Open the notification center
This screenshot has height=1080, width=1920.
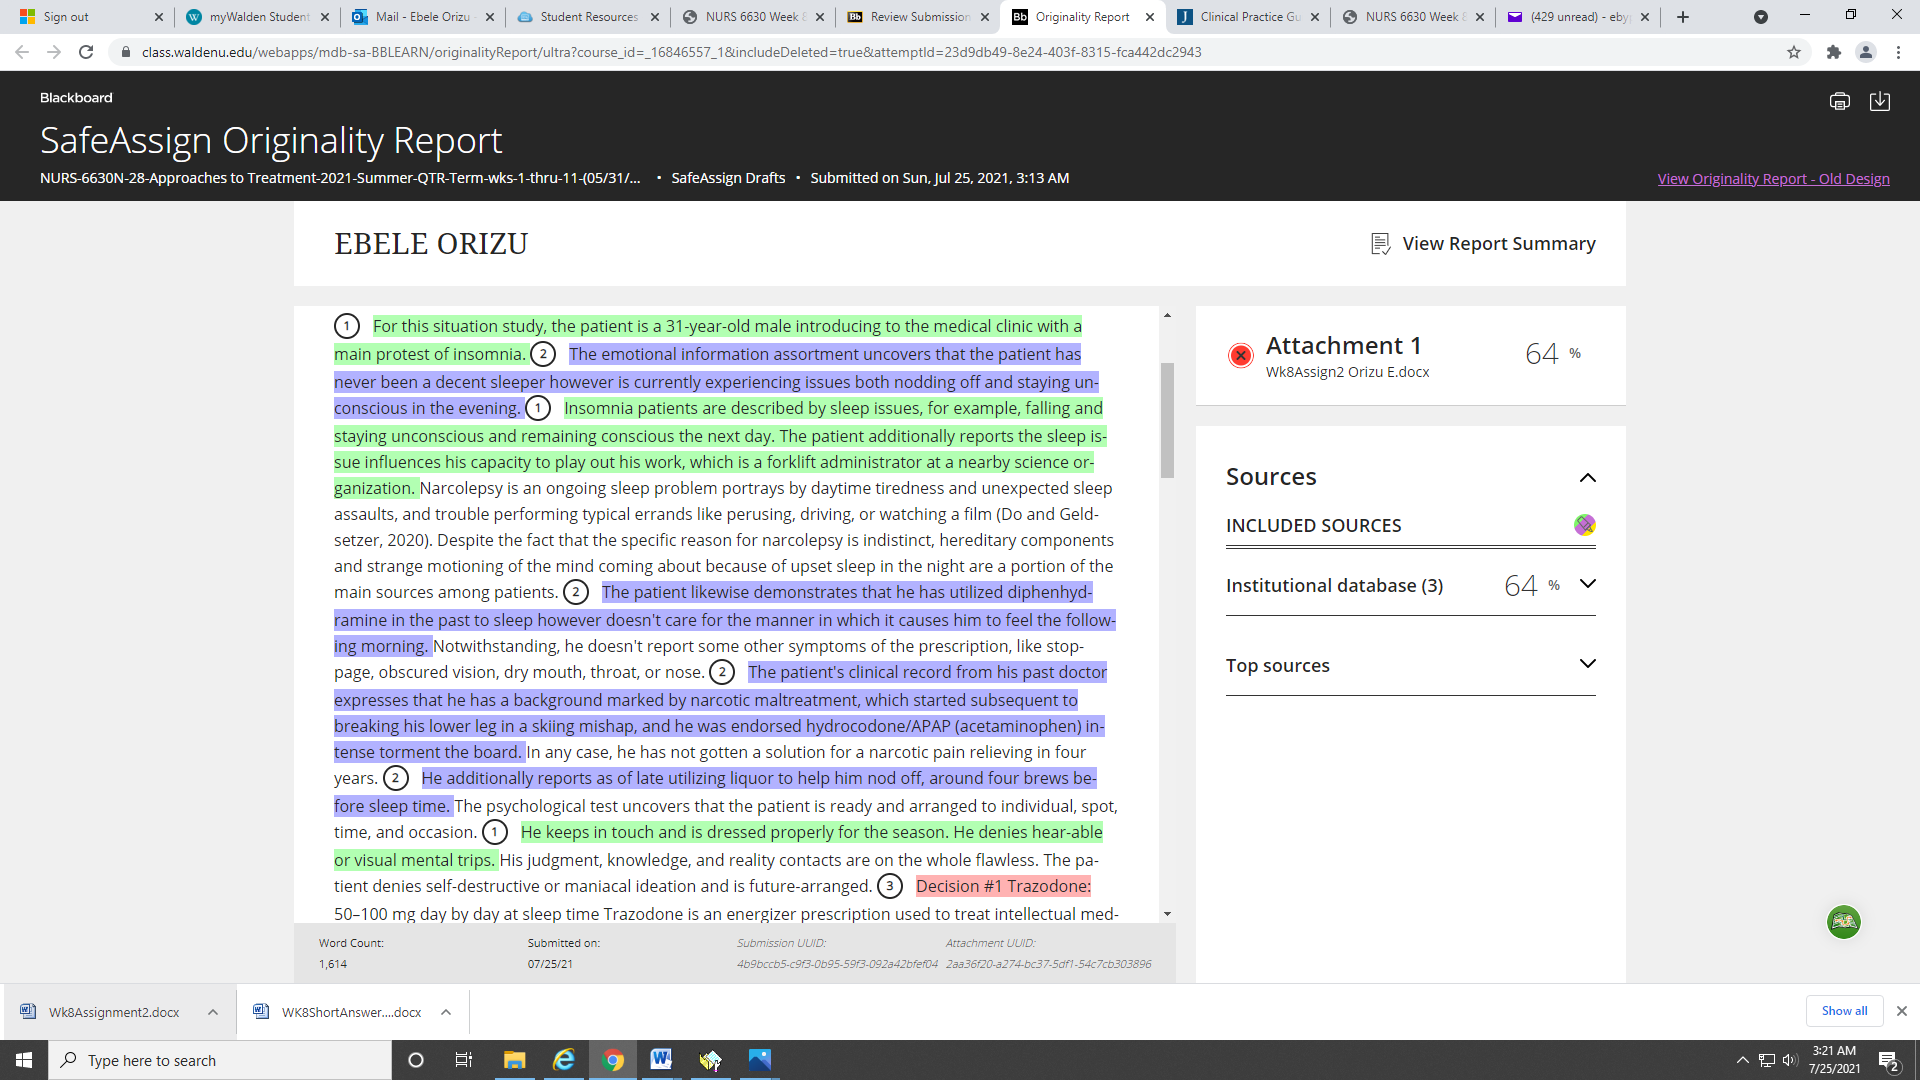[x=1889, y=1061]
